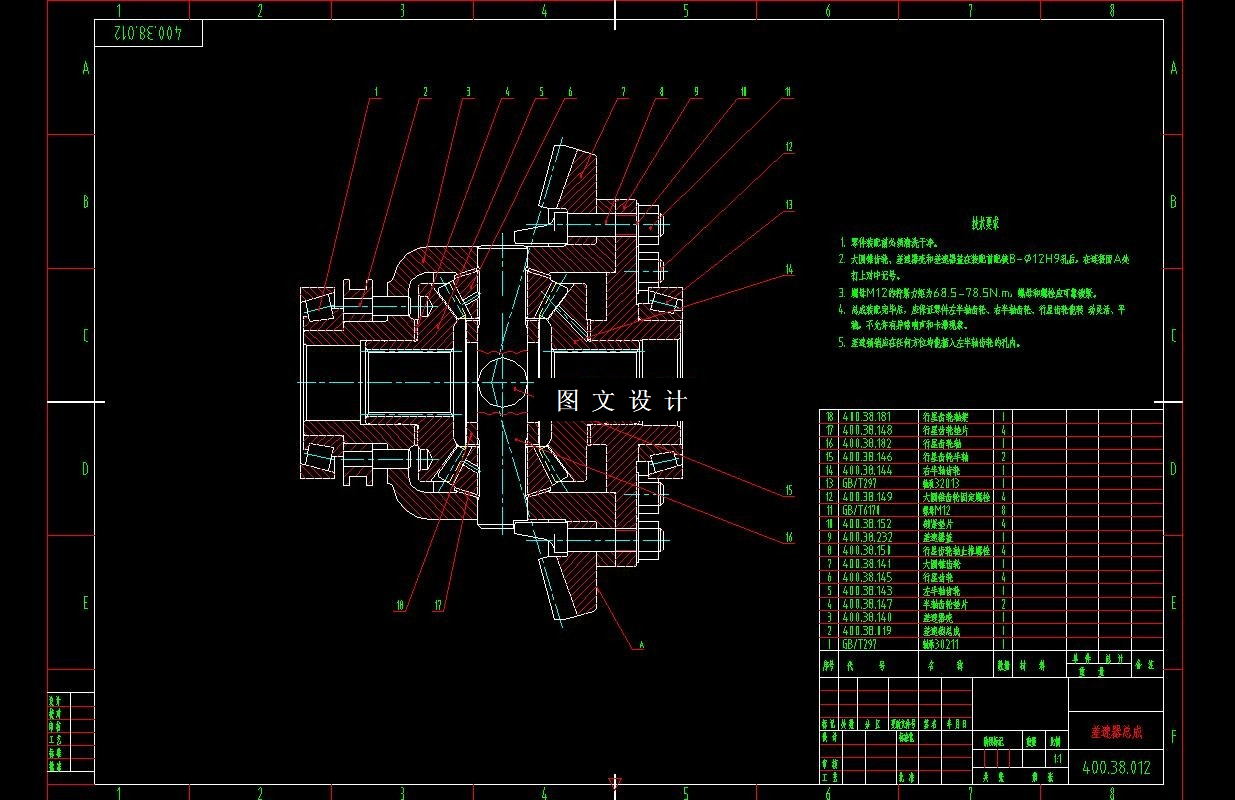The width and height of the screenshot is (1235, 800).
Task: Select the 1:1 scale cell
Action: pos(1056,759)
